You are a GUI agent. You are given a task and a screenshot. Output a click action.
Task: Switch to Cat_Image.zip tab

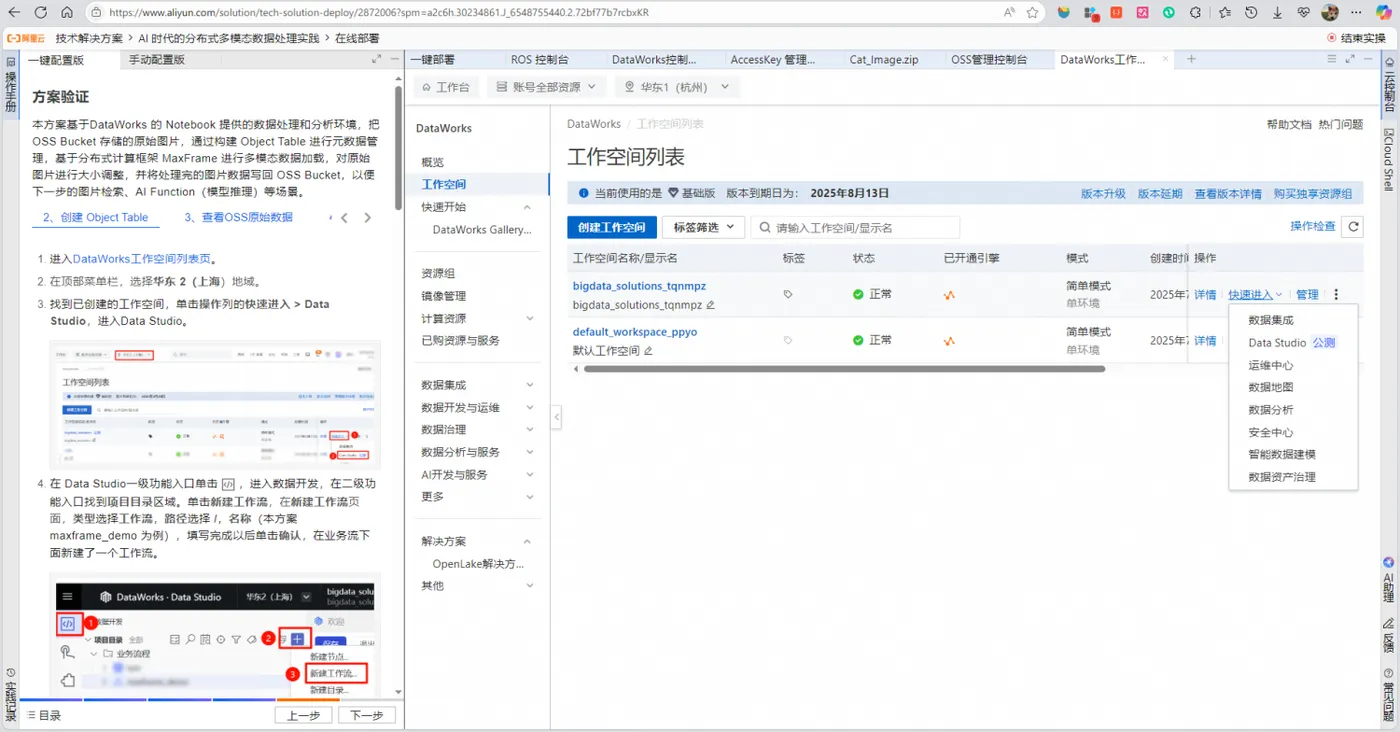pyautogui.click(x=884, y=59)
